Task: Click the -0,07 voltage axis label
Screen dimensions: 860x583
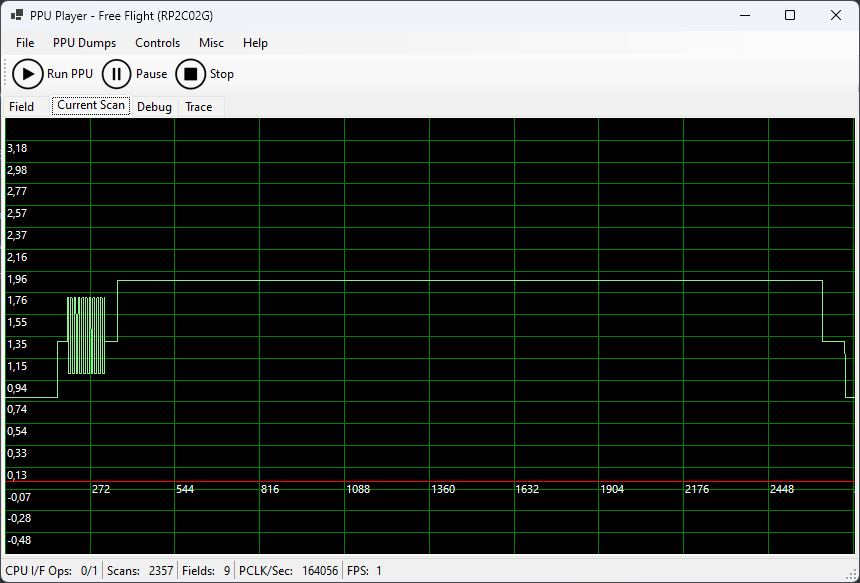Action: [19, 497]
